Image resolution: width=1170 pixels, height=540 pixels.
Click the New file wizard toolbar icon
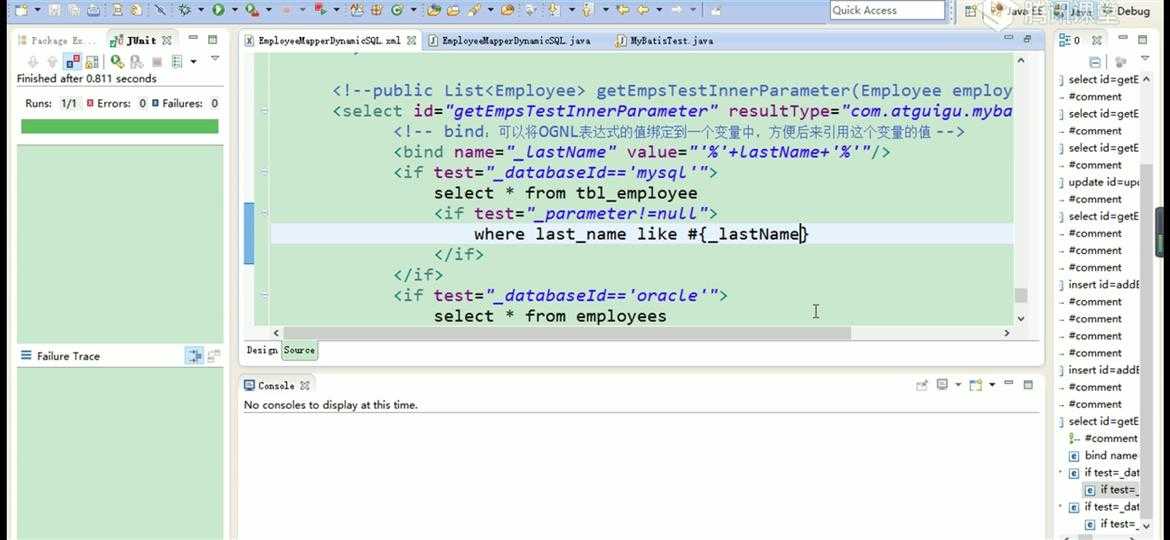coord(21,10)
